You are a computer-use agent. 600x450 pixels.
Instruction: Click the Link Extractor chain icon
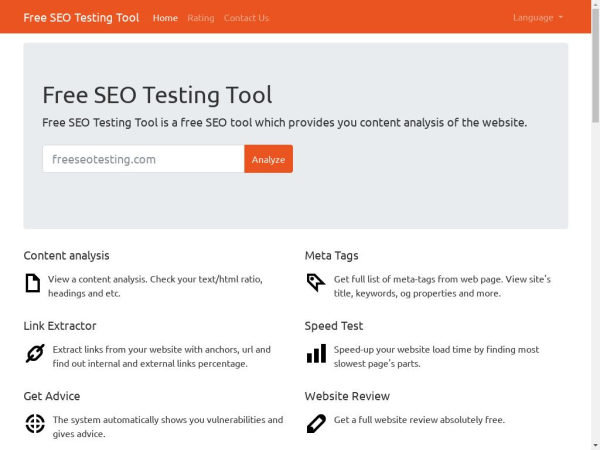pyautogui.click(x=35, y=353)
